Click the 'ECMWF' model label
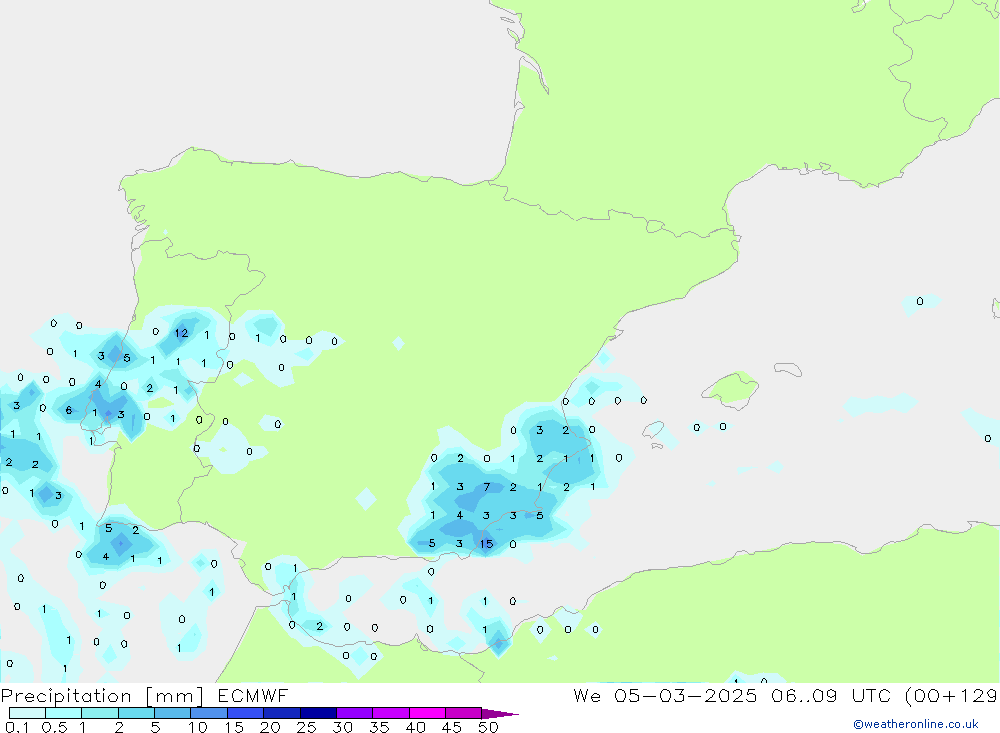Screen dimensions: 1000x733 click(x=253, y=695)
